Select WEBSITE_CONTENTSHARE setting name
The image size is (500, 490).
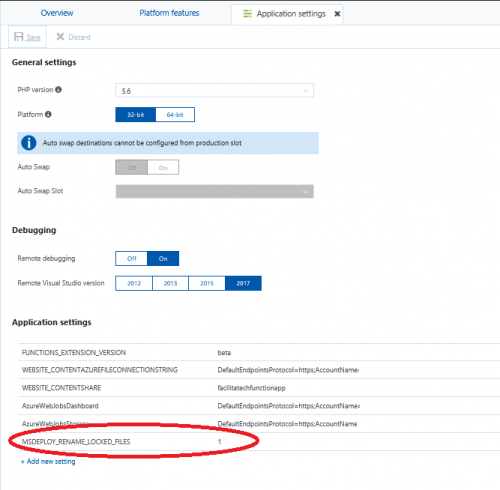coord(61,388)
